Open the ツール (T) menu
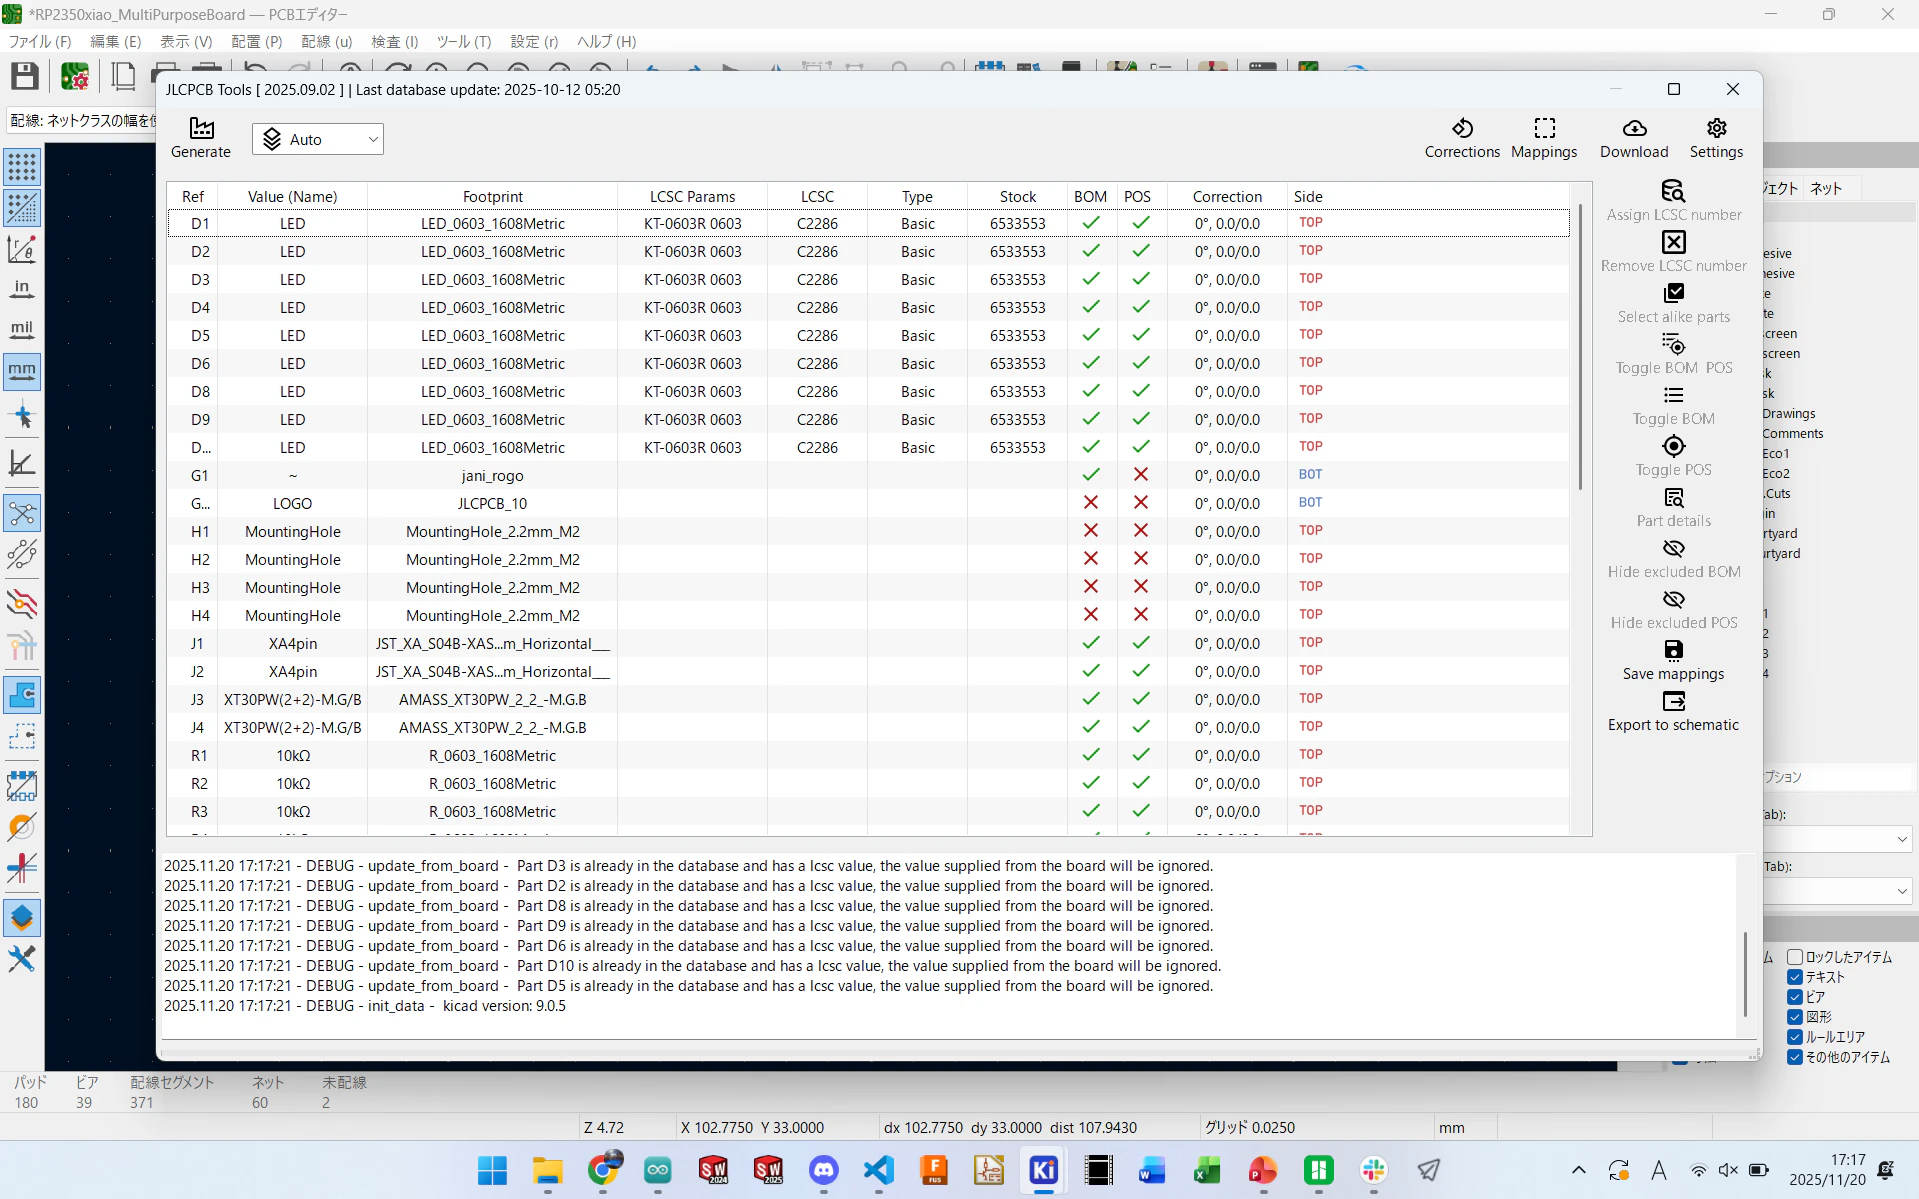This screenshot has width=1919, height=1199. (x=463, y=41)
